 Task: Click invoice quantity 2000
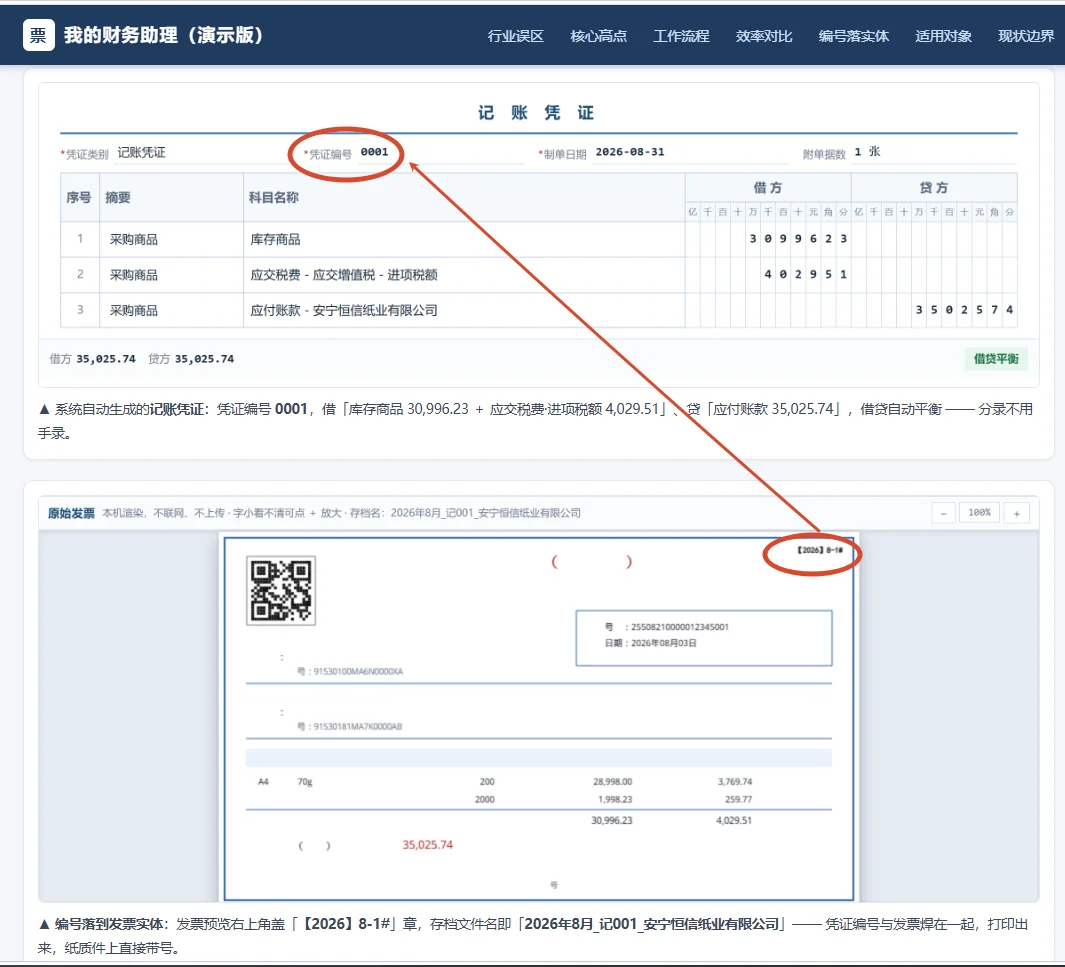click(x=485, y=799)
